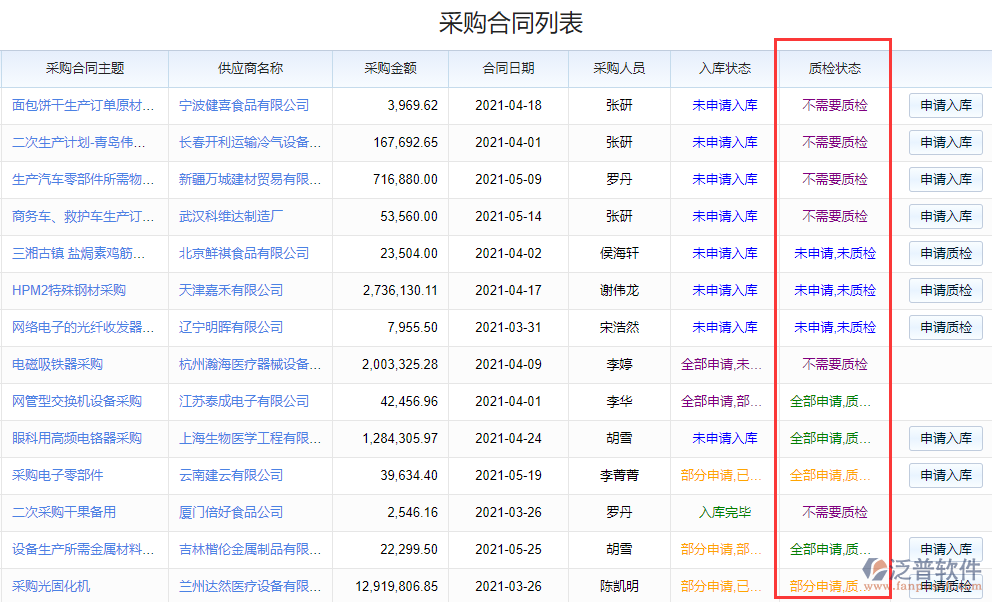The height and width of the screenshot is (602, 992).
Task: Click 申请入库 button in 商务车、救护车 row
Action: click(x=944, y=216)
